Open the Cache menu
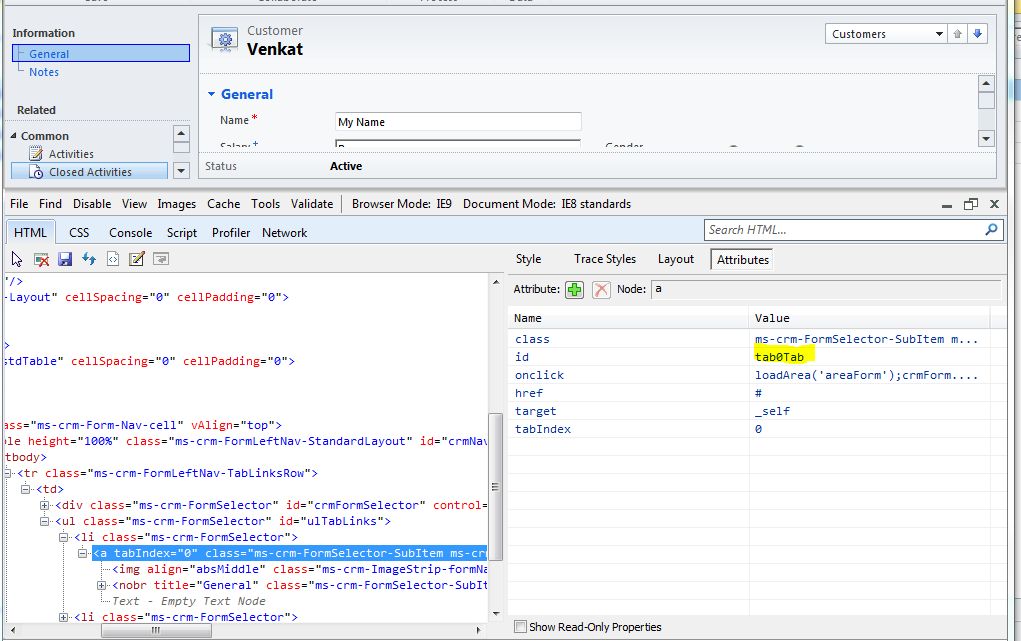 click(x=223, y=204)
